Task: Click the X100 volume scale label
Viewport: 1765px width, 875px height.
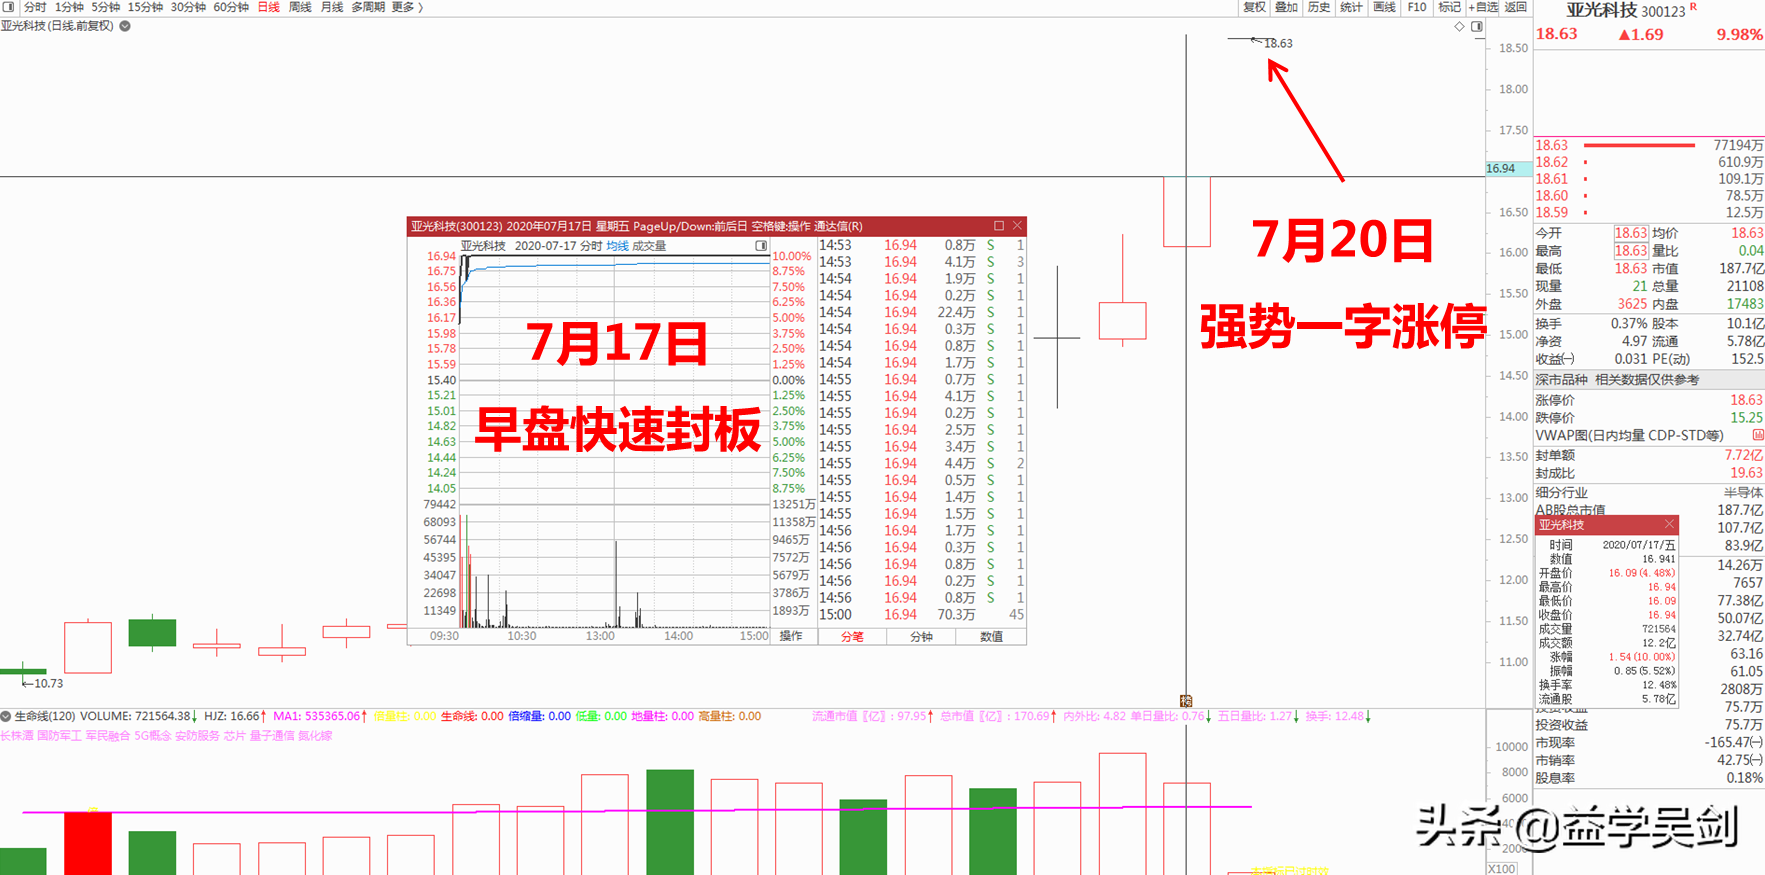Action: pyautogui.click(x=1502, y=869)
